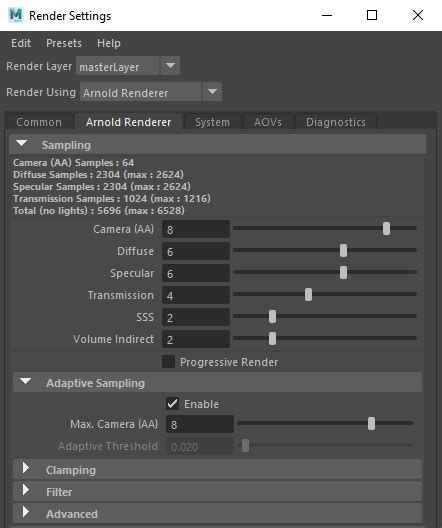
Task: Open the Edit menu
Action: click(x=21, y=43)
